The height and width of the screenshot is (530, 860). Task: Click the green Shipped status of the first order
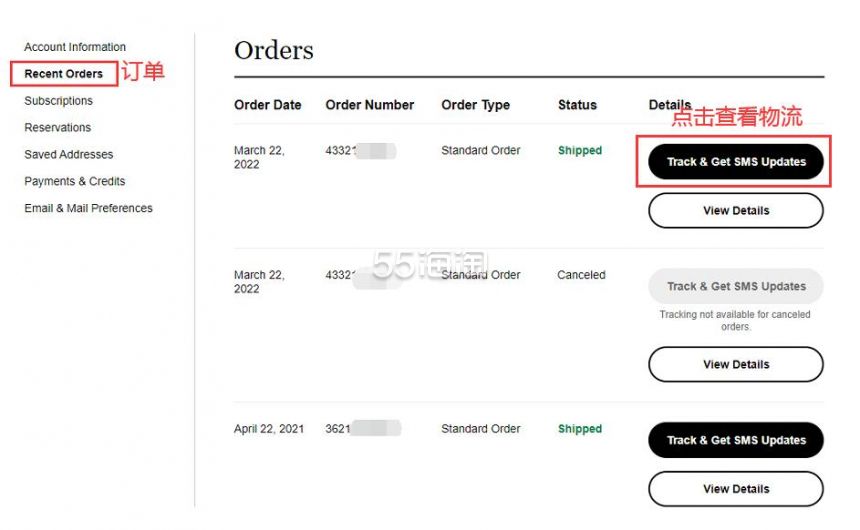point(580,150)
